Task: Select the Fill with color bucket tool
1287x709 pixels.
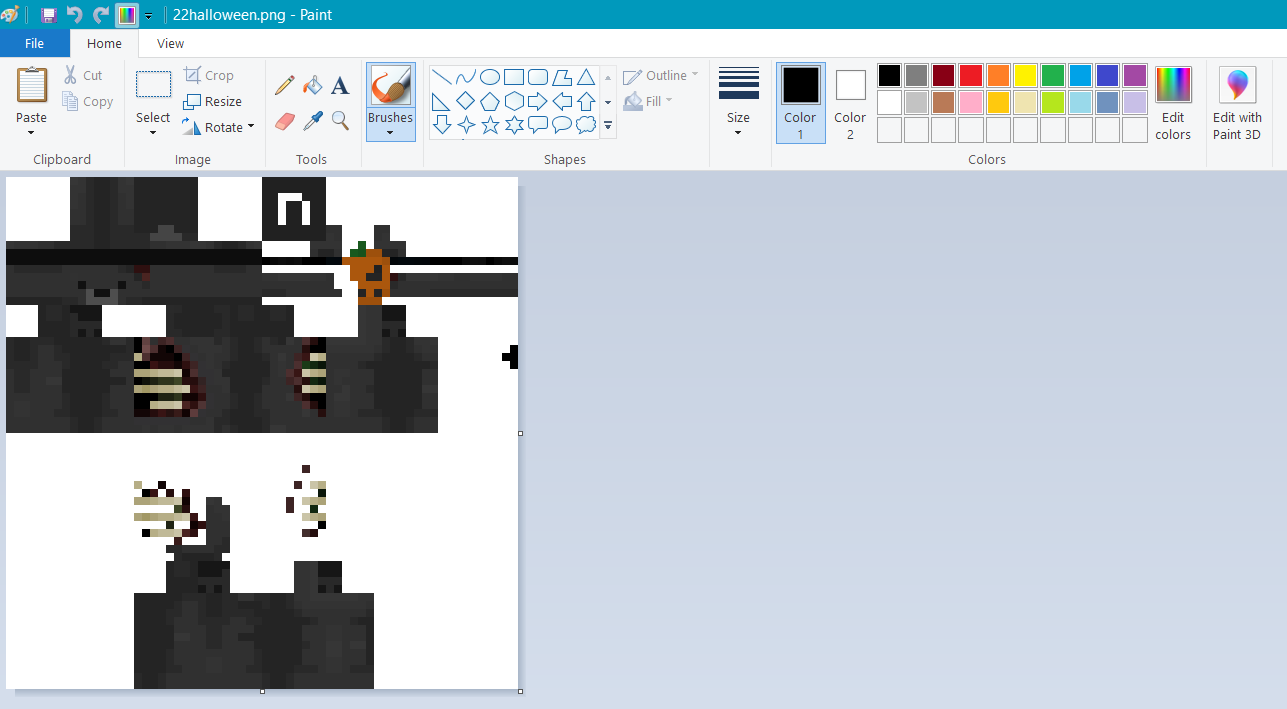Action: click(313, 86)
